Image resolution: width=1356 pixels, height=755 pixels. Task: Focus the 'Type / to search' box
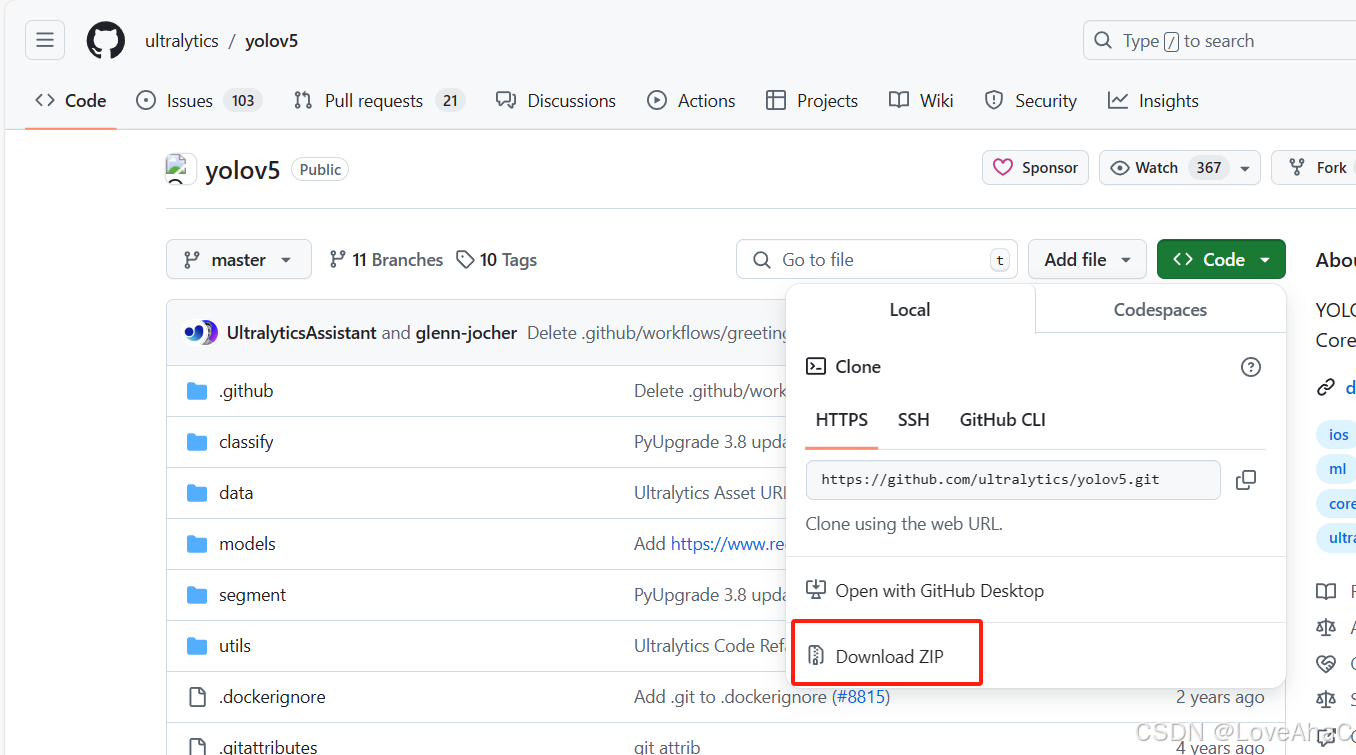tap(1219, 41)
